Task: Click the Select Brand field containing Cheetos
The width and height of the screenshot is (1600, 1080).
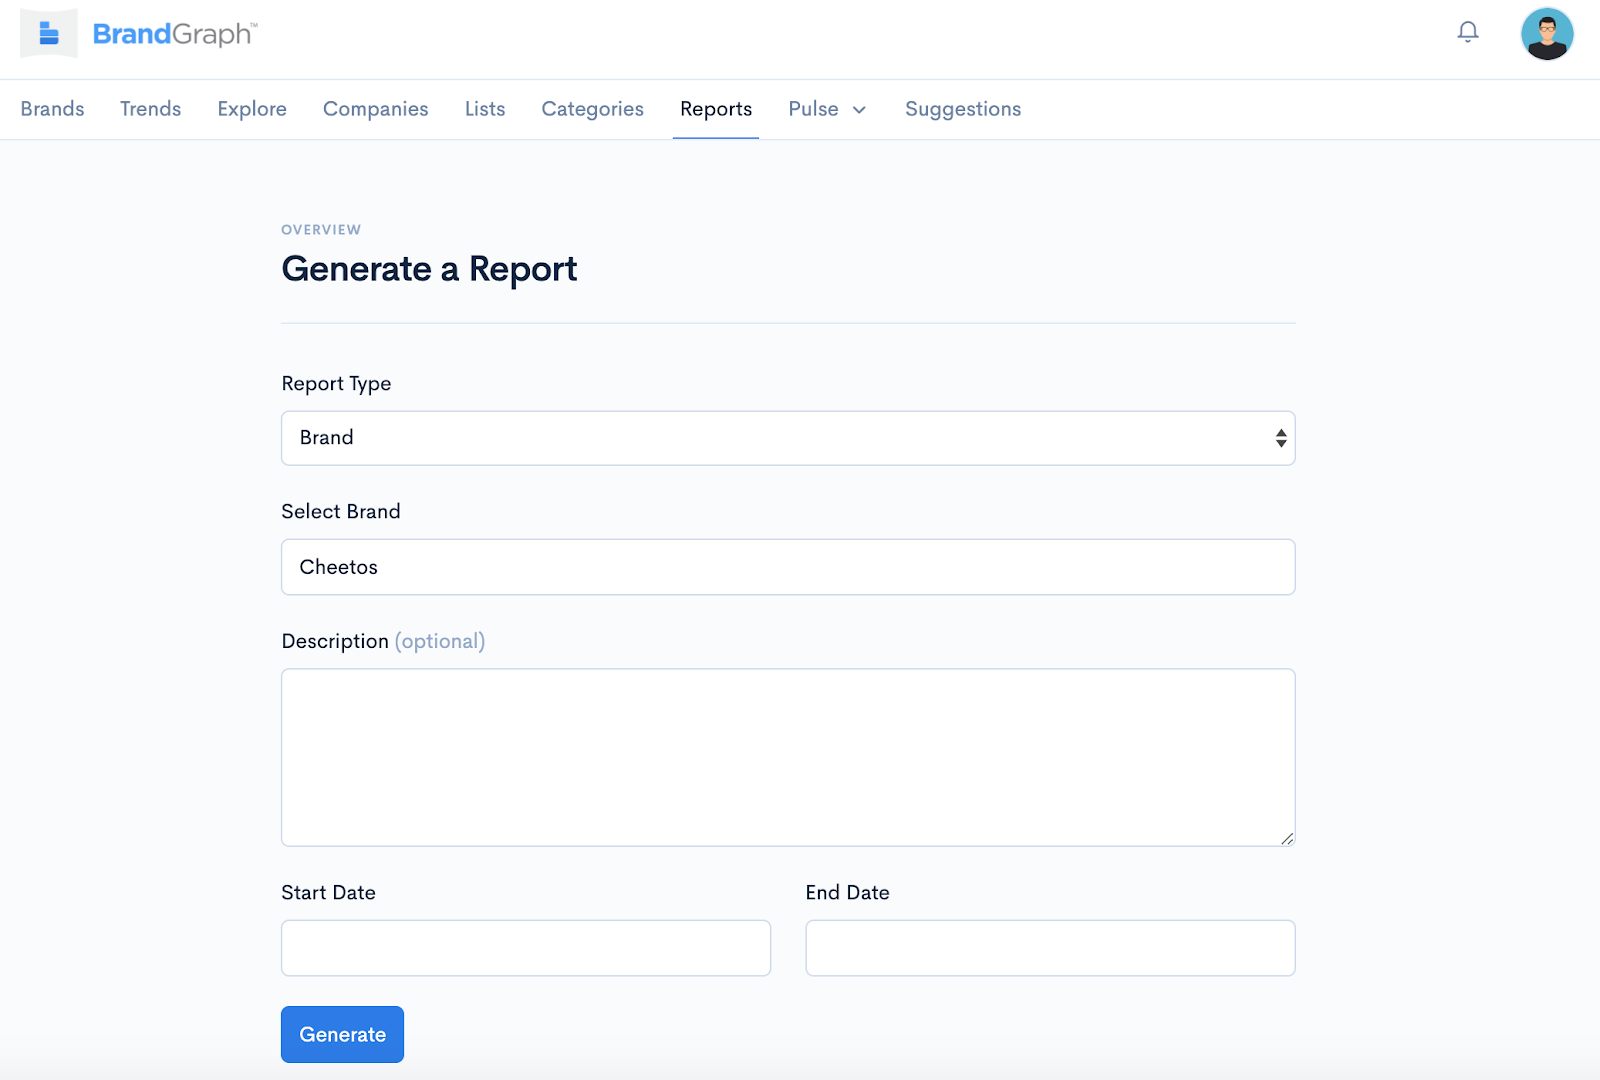Action: tap(788, 567)
